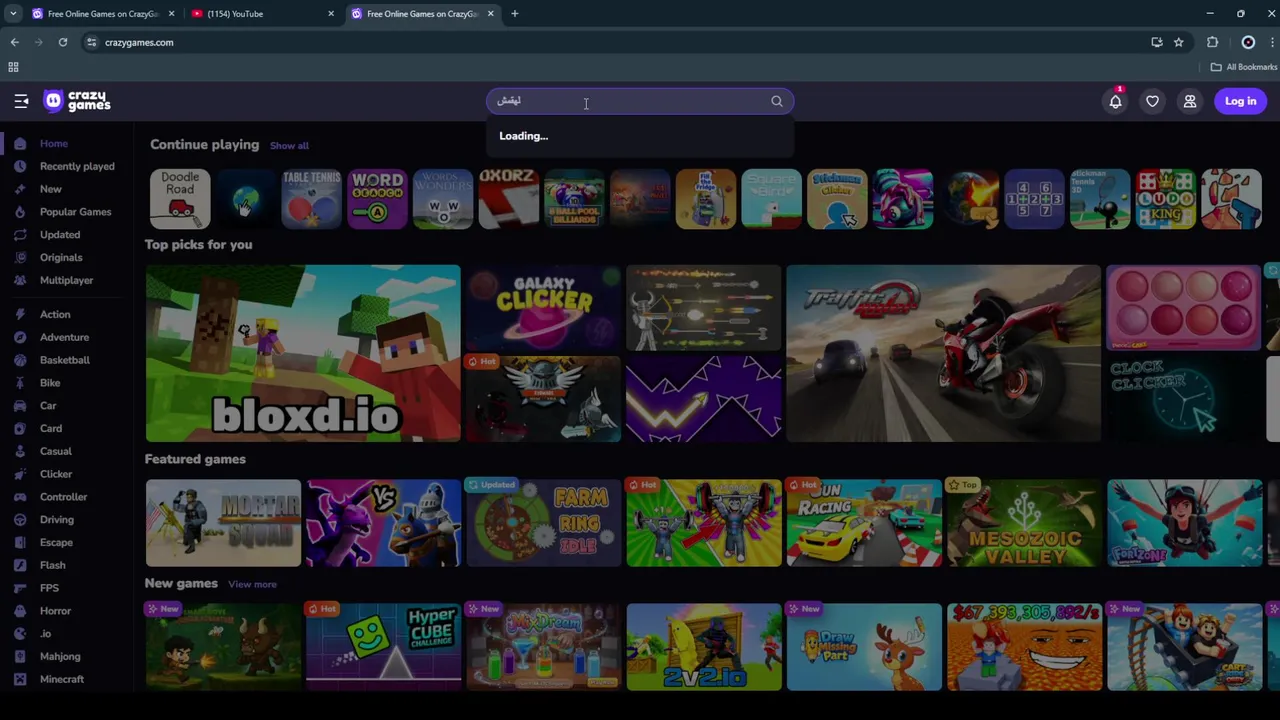Open Table Tennis game thumbnail

click(311, 198)
